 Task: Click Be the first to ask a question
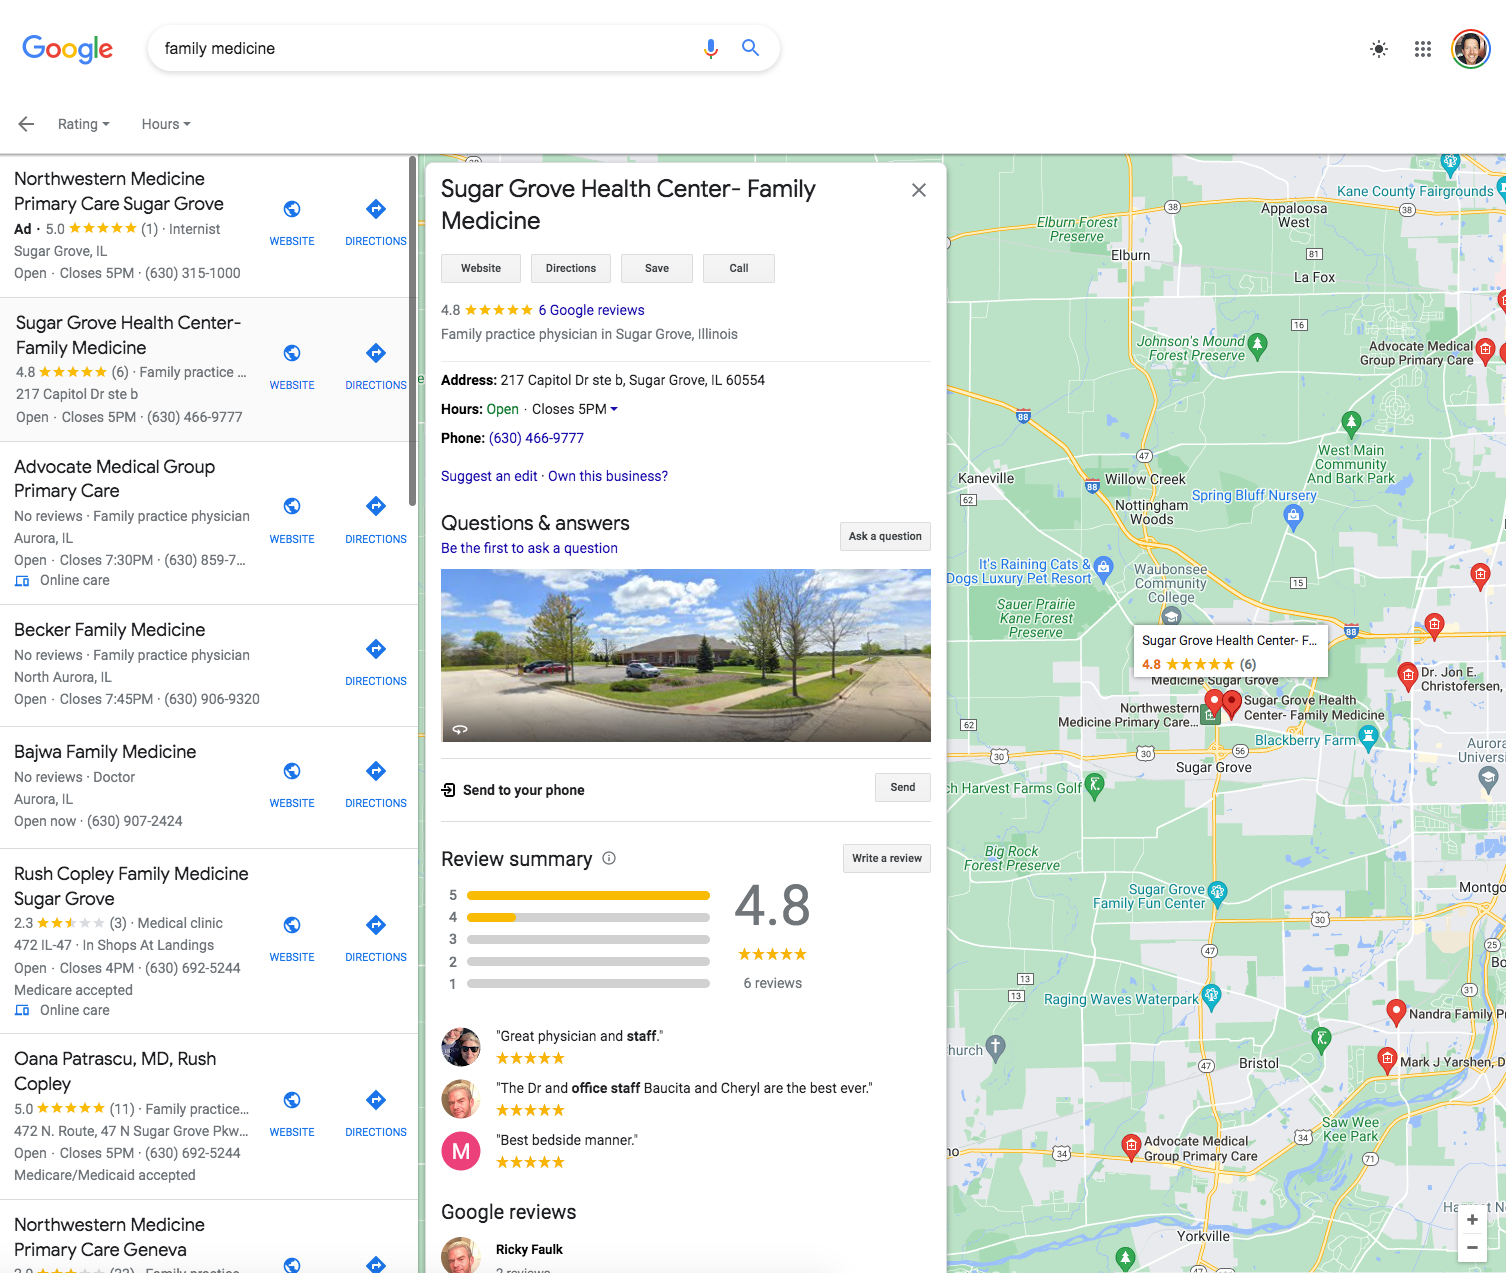point(529,548)
